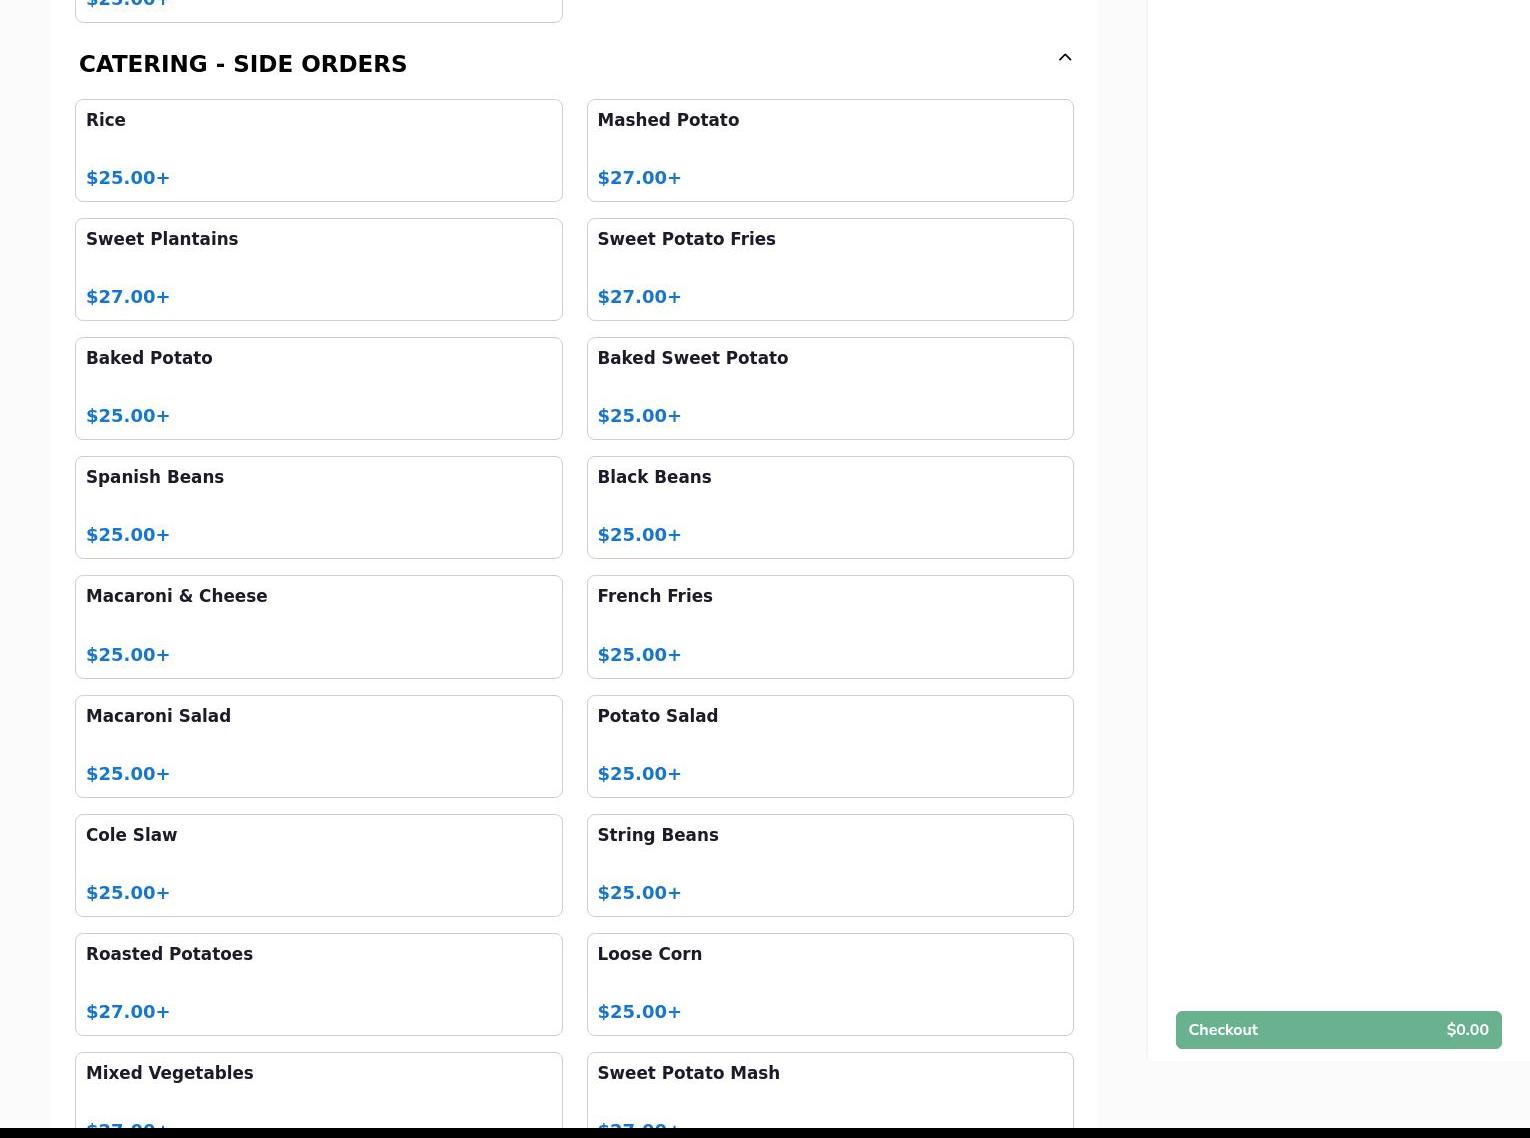Select the Baked Potato side order
The height and width of the screenshot is (1138, 1530).
pyautogui.click(x=319, y=388)
